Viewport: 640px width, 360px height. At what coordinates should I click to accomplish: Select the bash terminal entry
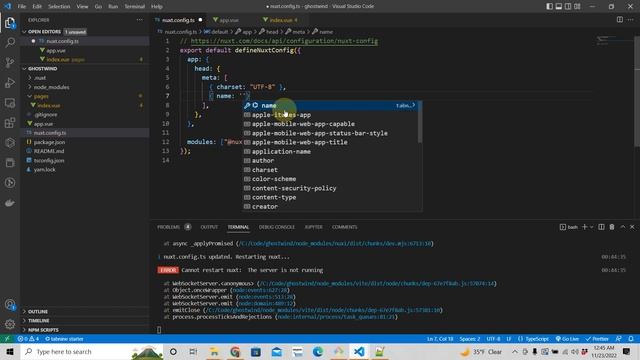pos(569,227)
